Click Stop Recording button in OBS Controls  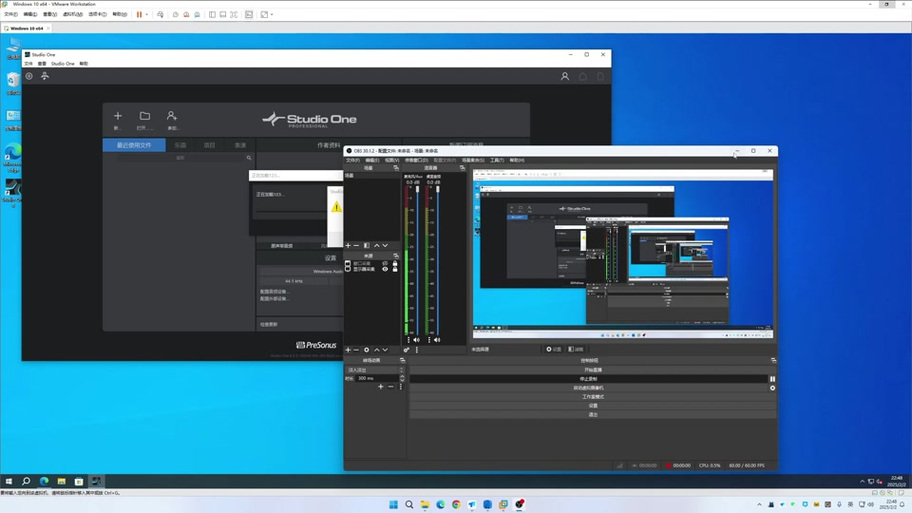589,379
